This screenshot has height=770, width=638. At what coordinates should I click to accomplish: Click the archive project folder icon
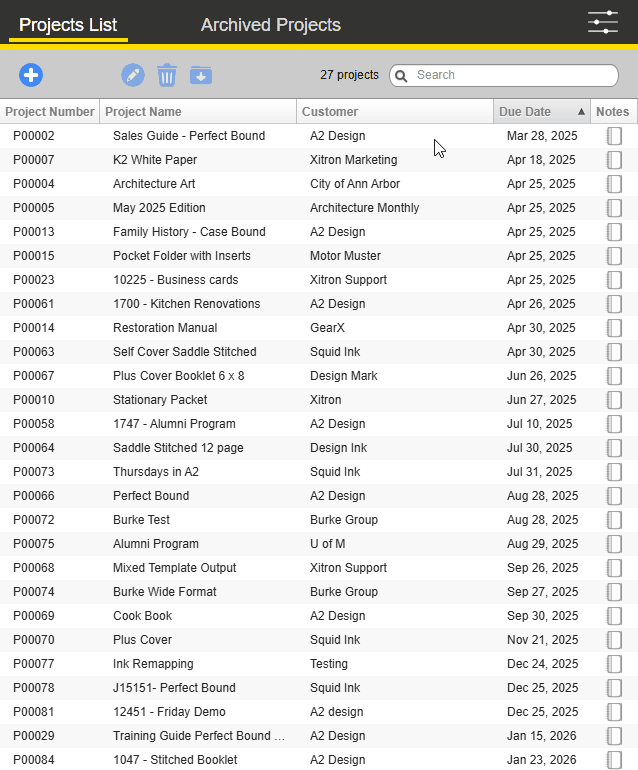[x=201, y=75]
